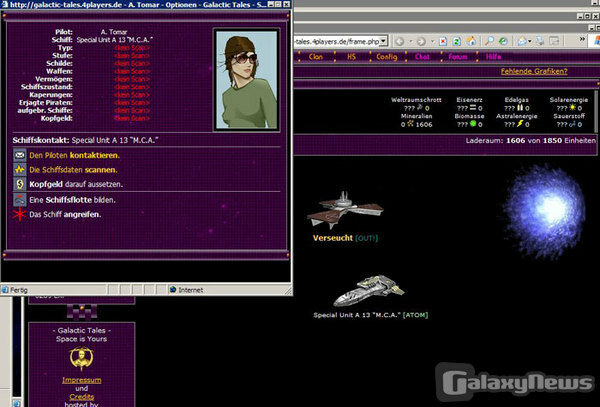The width and height of the screenshot is (600, 407).
Task: Click the Internet zone globe icon
Action: click(173, 290)
